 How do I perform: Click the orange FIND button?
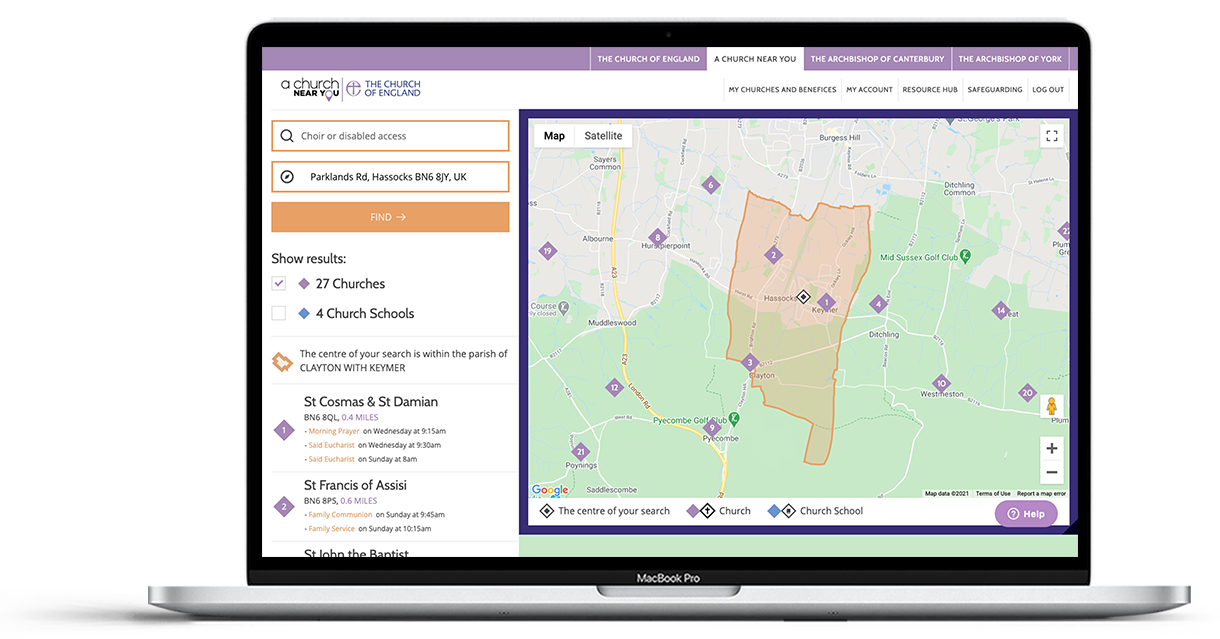tap(390, 217)
